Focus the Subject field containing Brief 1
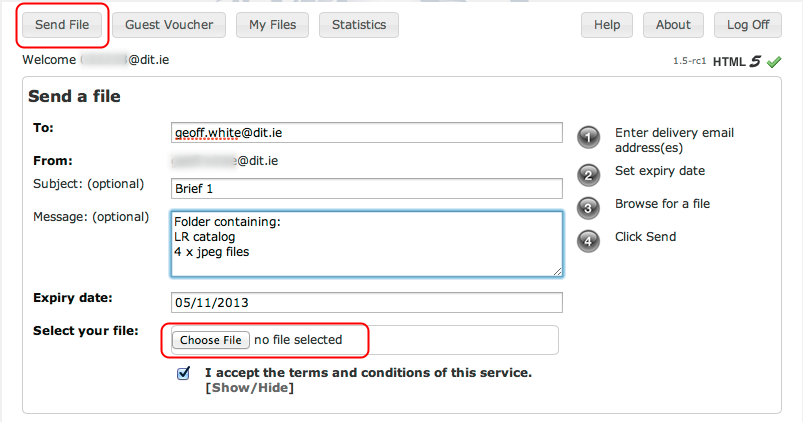 (x=366, y=189)
